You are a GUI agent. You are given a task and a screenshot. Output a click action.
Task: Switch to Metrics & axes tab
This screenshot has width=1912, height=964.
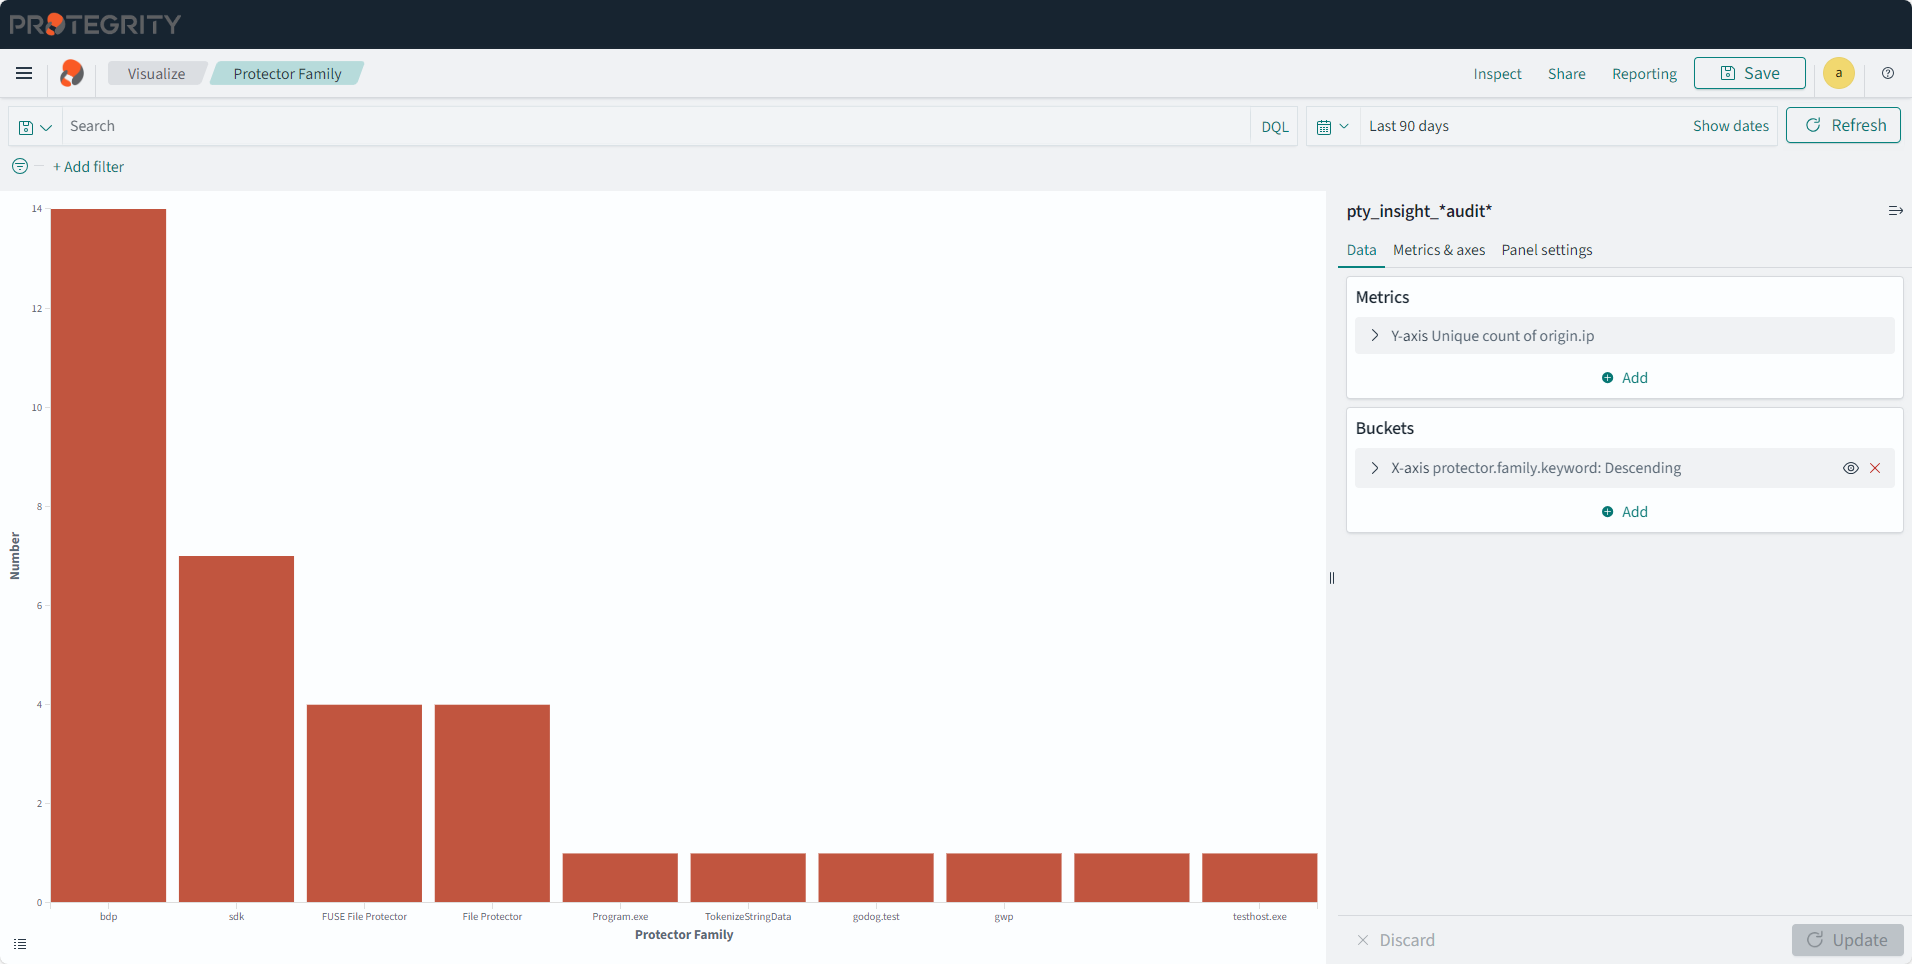pyautogui.click(x=1438, y=250)
